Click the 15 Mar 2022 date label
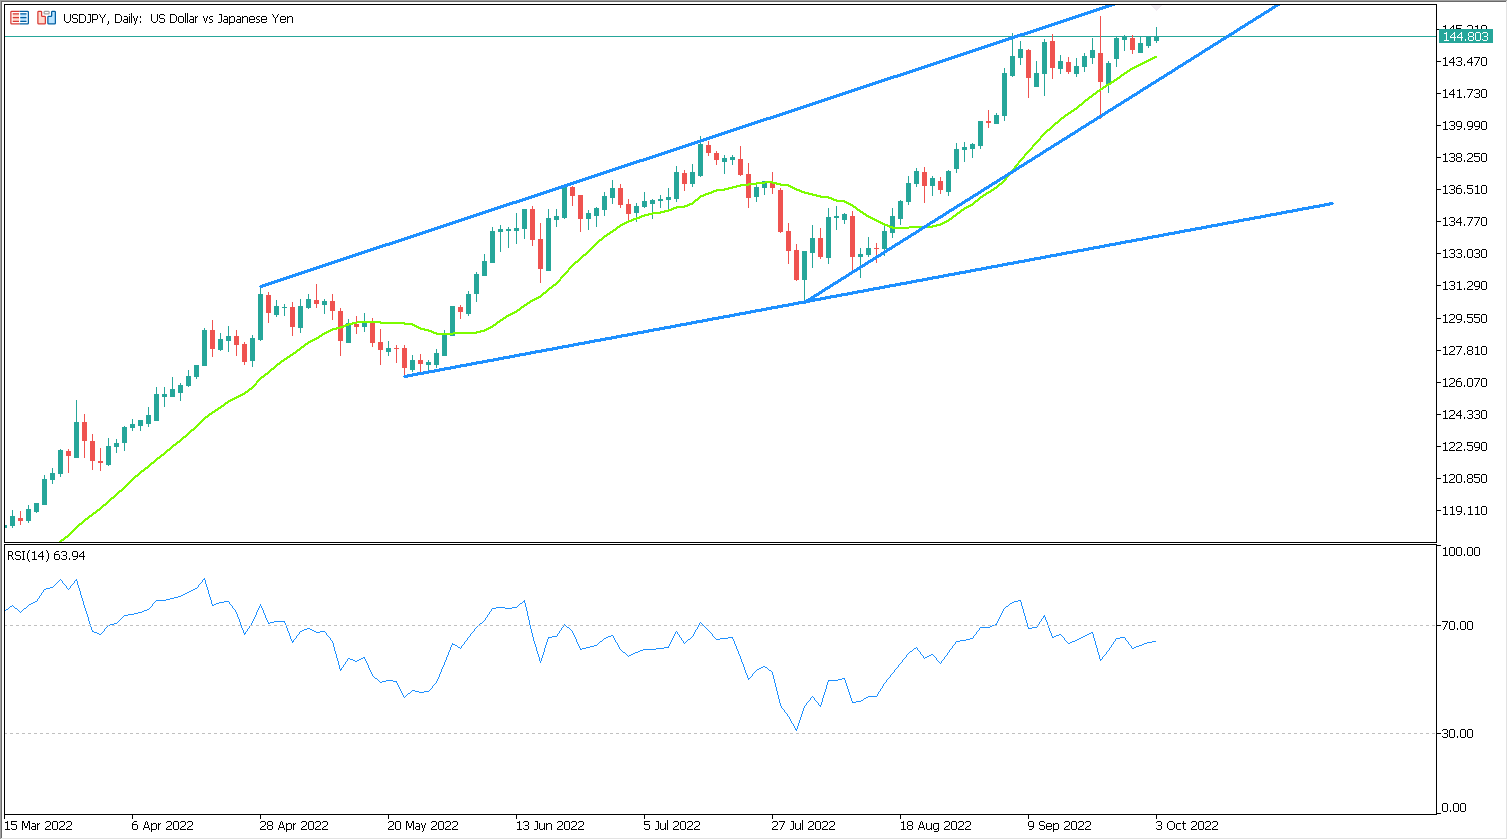Image resolution: width=1508 pixels, height=840 pixels. point(39,826)
